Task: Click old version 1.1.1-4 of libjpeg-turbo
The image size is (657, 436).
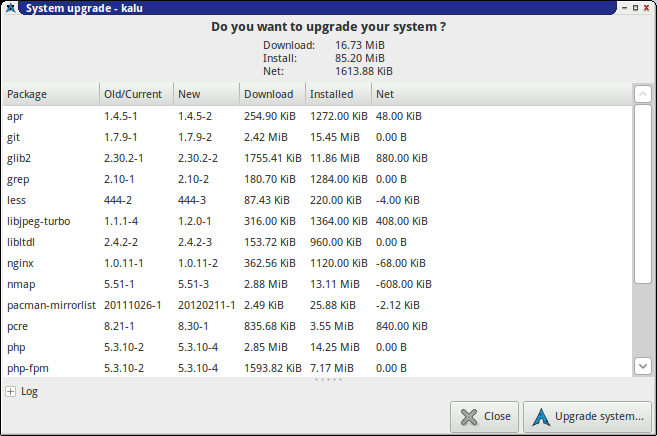Action: tap(121, 221)
